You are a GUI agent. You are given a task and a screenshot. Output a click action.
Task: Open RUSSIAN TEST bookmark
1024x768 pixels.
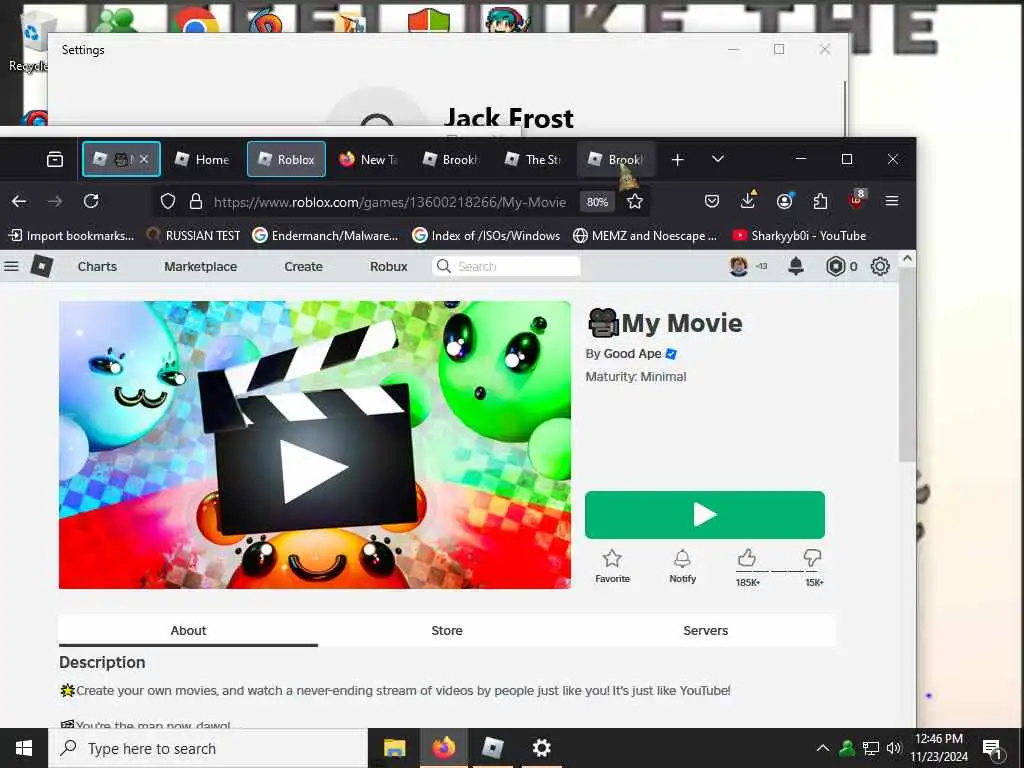(x=194, y=236)
